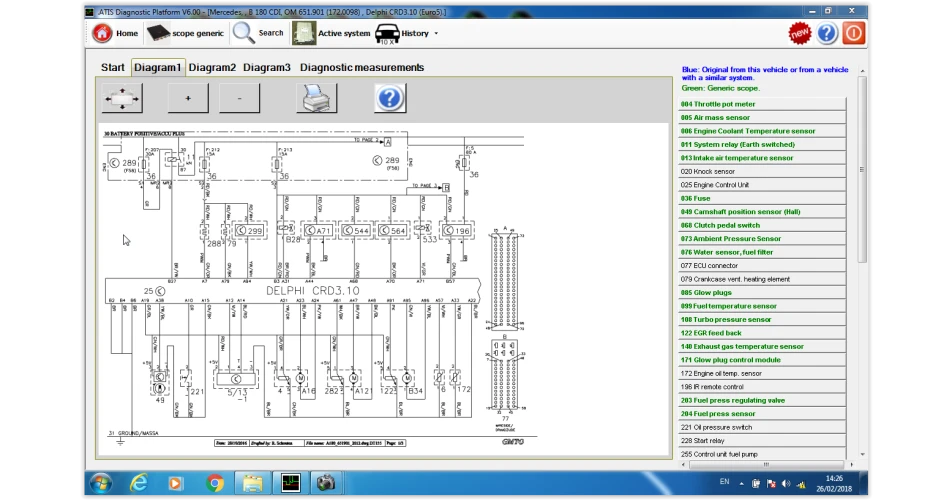Open media player taskbar icon
This screenshot has height=500, width=952.
[175, 484]
